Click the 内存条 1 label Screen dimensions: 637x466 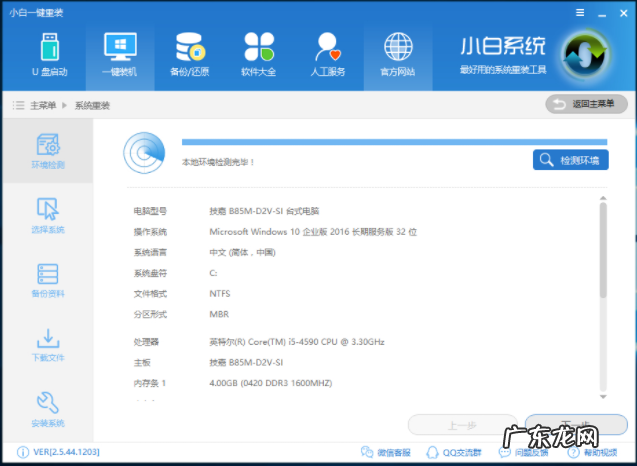click(x=150, y=383)
